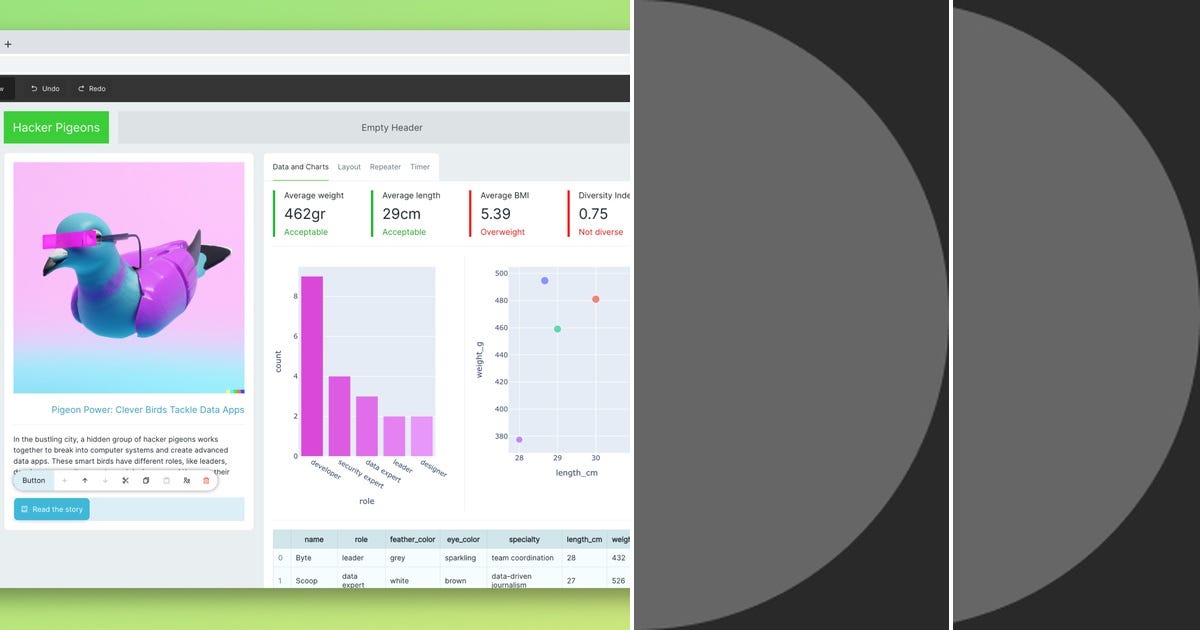Click the 'eye_color' column header
Image resolution: width=1200 pixels, height=630 pixels.
465,539
